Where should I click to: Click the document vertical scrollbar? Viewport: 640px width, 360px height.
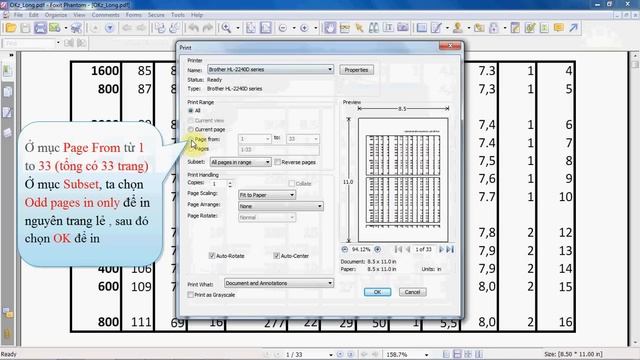point(634,198)
